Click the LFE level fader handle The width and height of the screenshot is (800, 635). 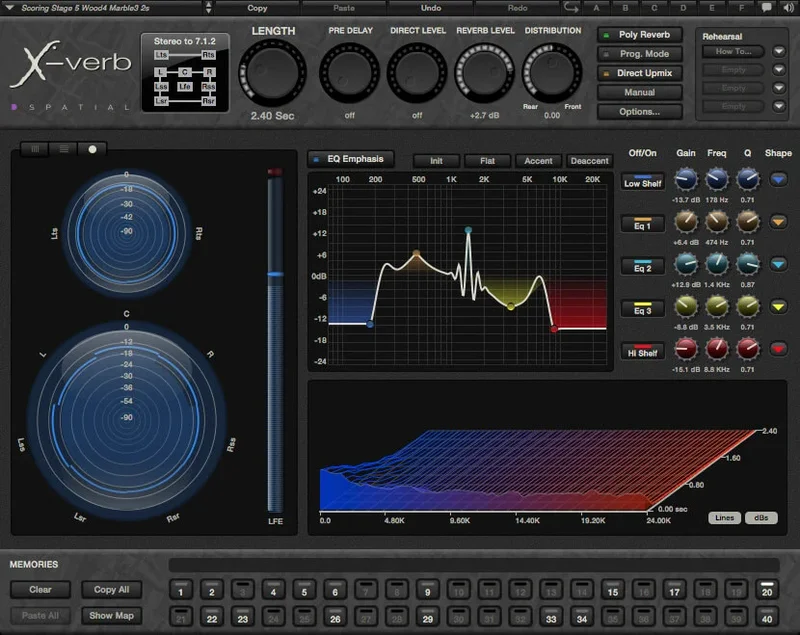276,274
